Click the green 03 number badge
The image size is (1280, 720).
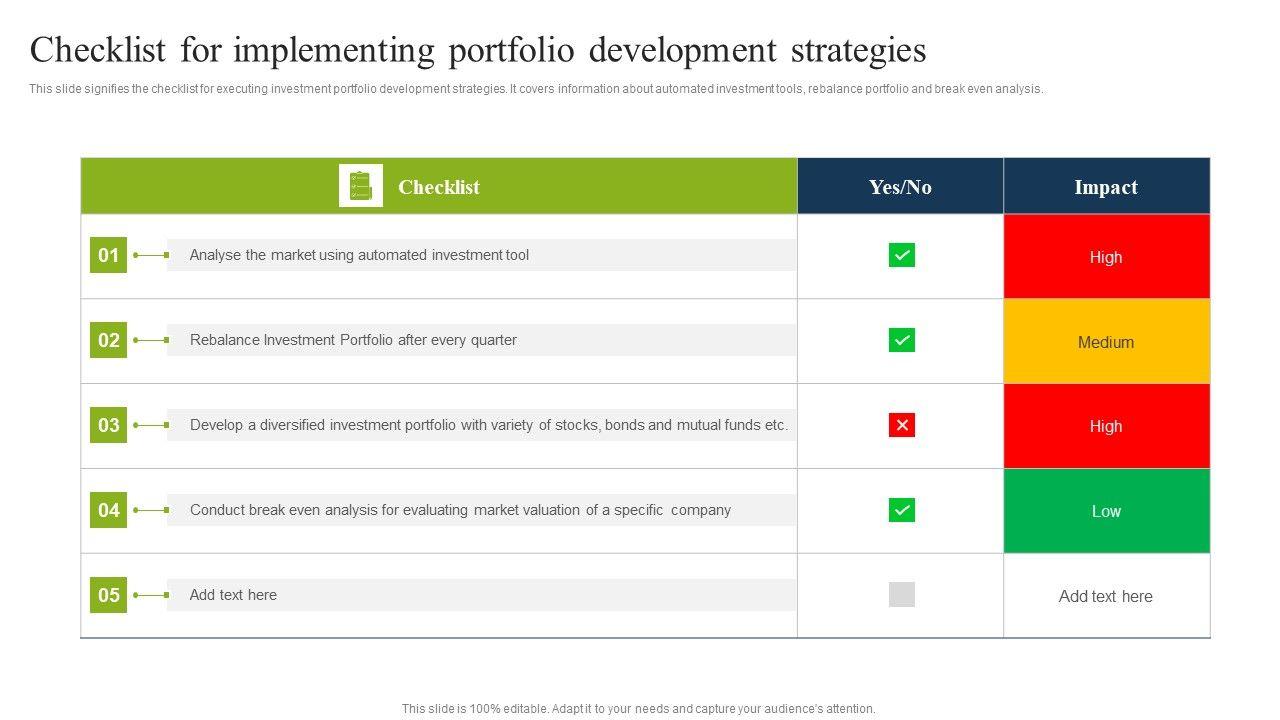(x=108, y=425)
